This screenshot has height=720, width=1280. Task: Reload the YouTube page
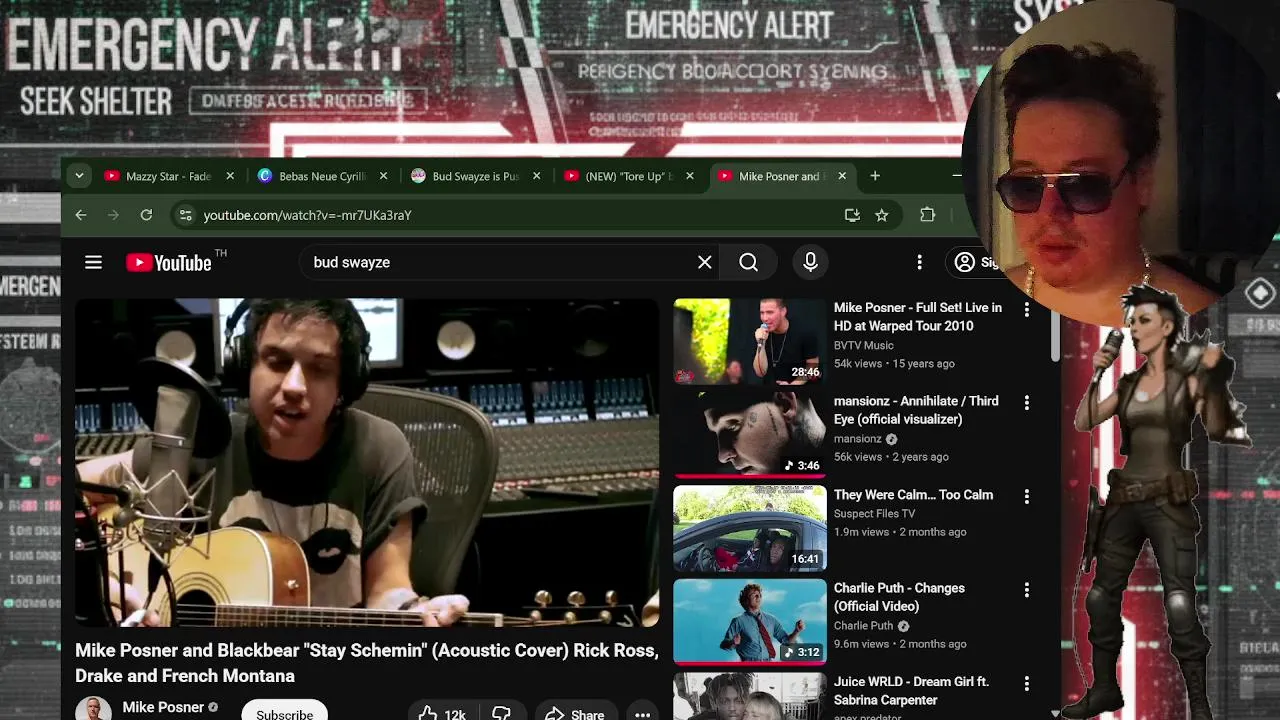point(146,215)
